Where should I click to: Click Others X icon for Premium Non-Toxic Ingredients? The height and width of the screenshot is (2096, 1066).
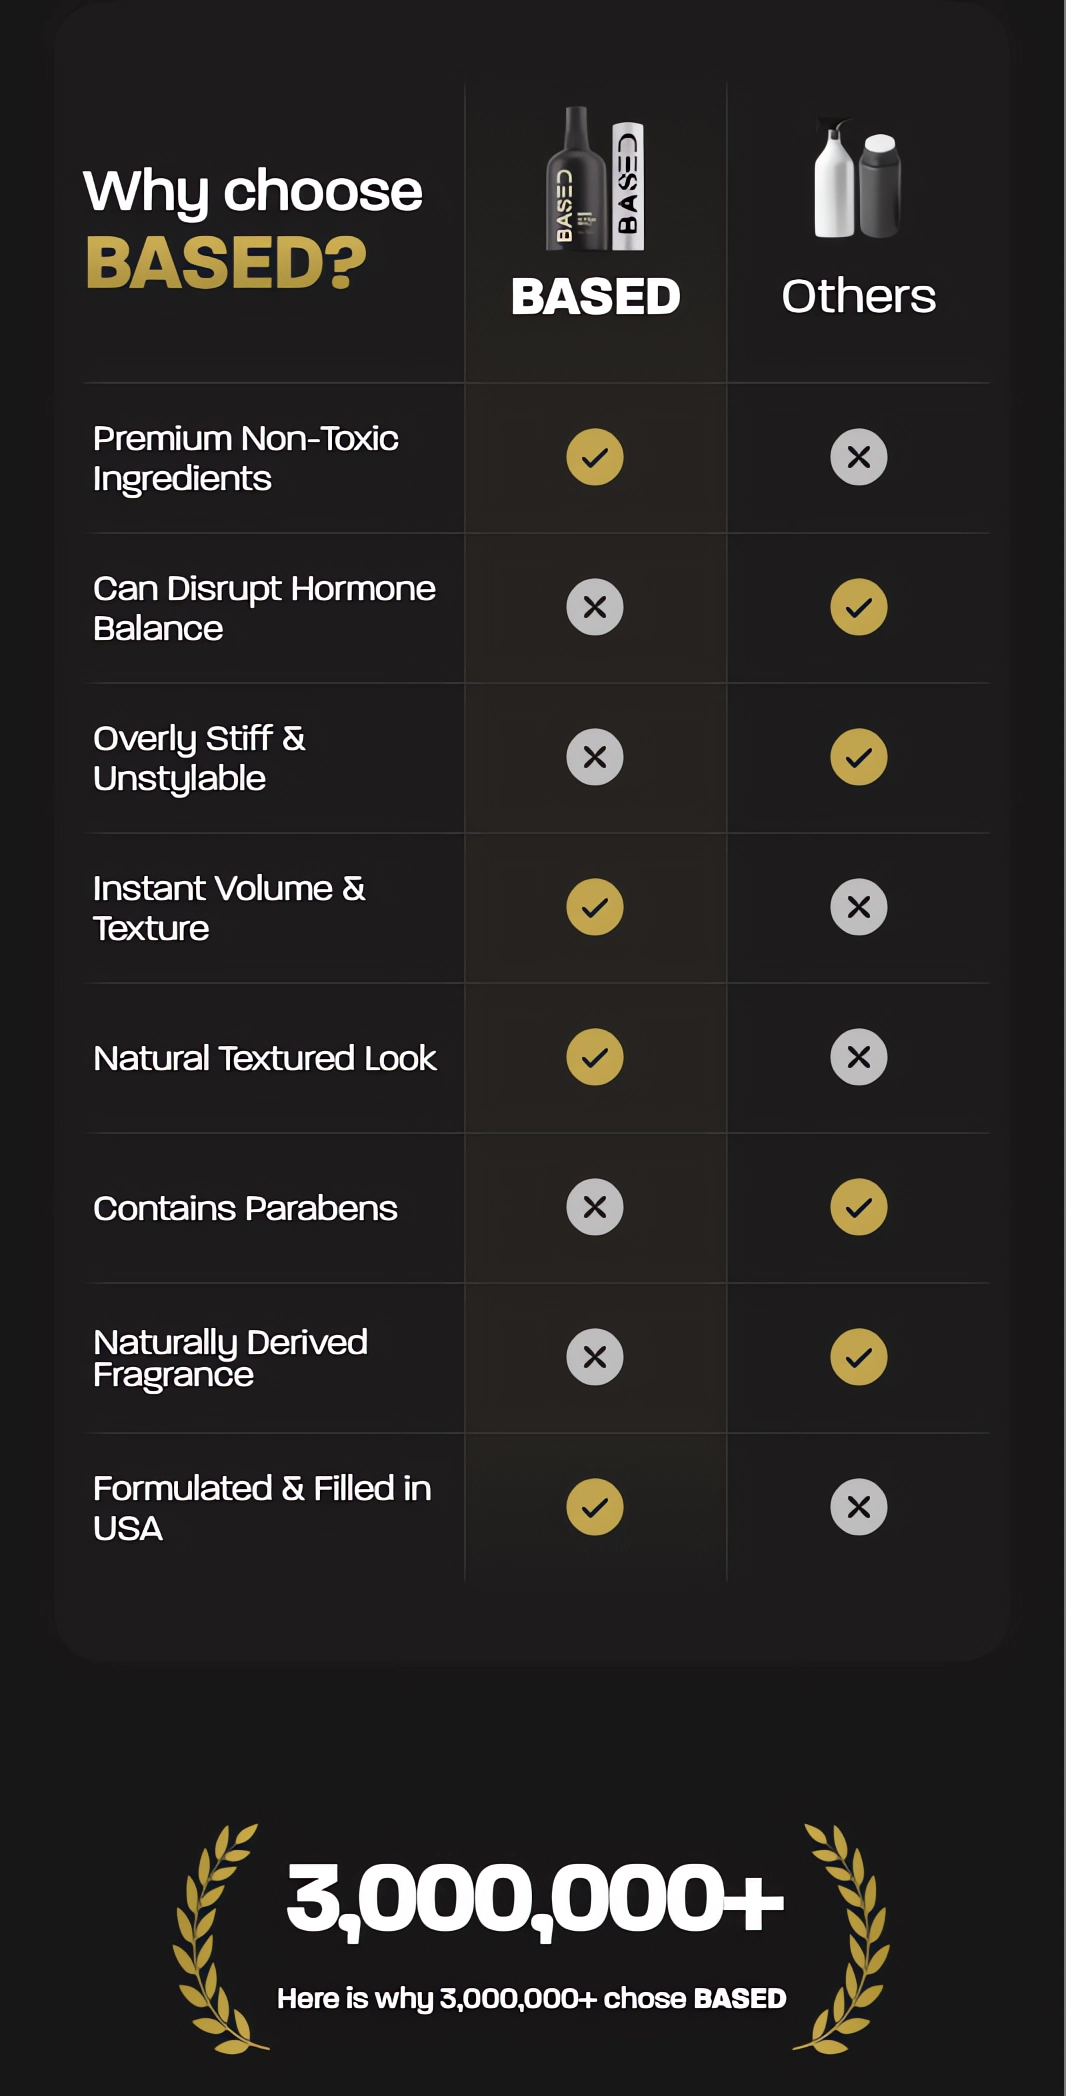pos(859,457)
